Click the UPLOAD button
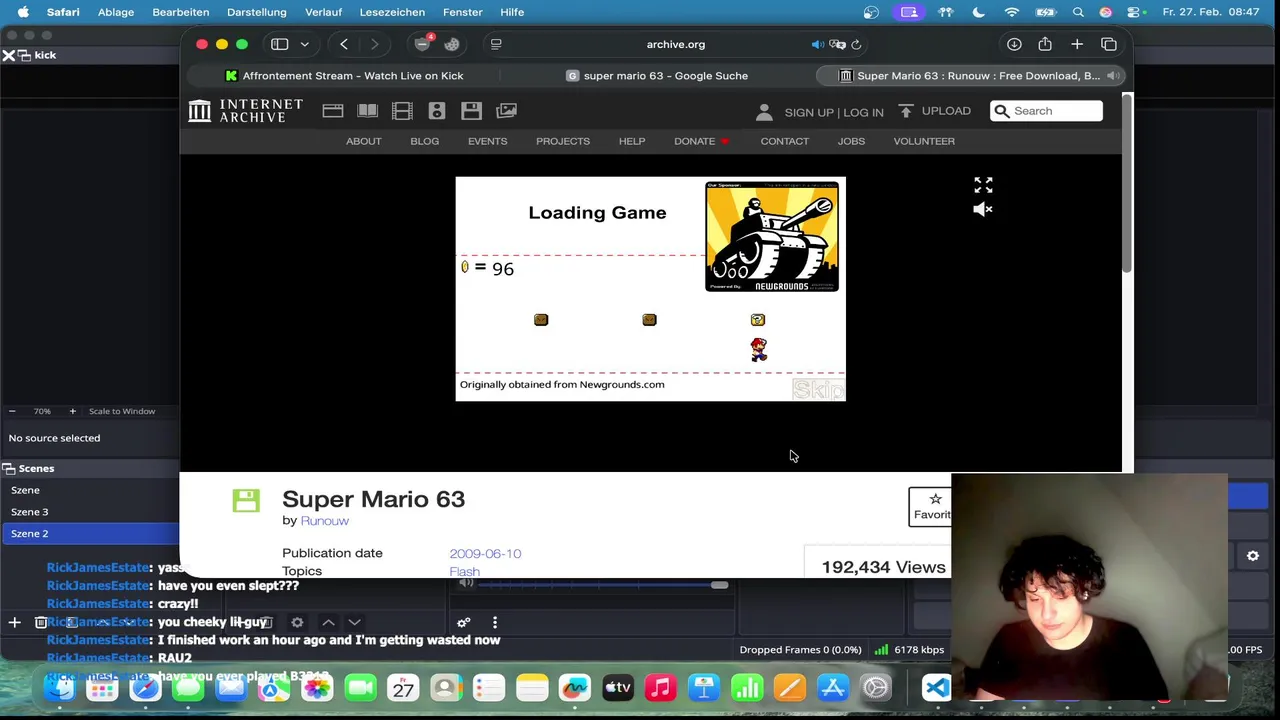The image size is (1280, 720). 935,111
